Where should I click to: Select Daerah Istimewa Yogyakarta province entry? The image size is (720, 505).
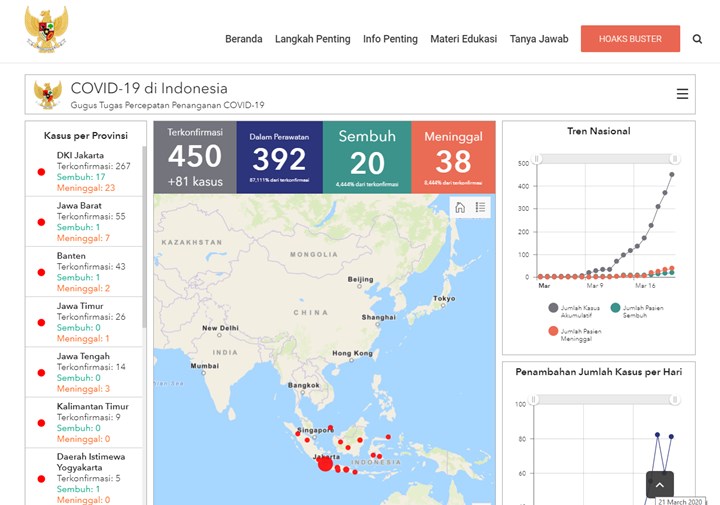pyautogui.click(x=84, y=477)
